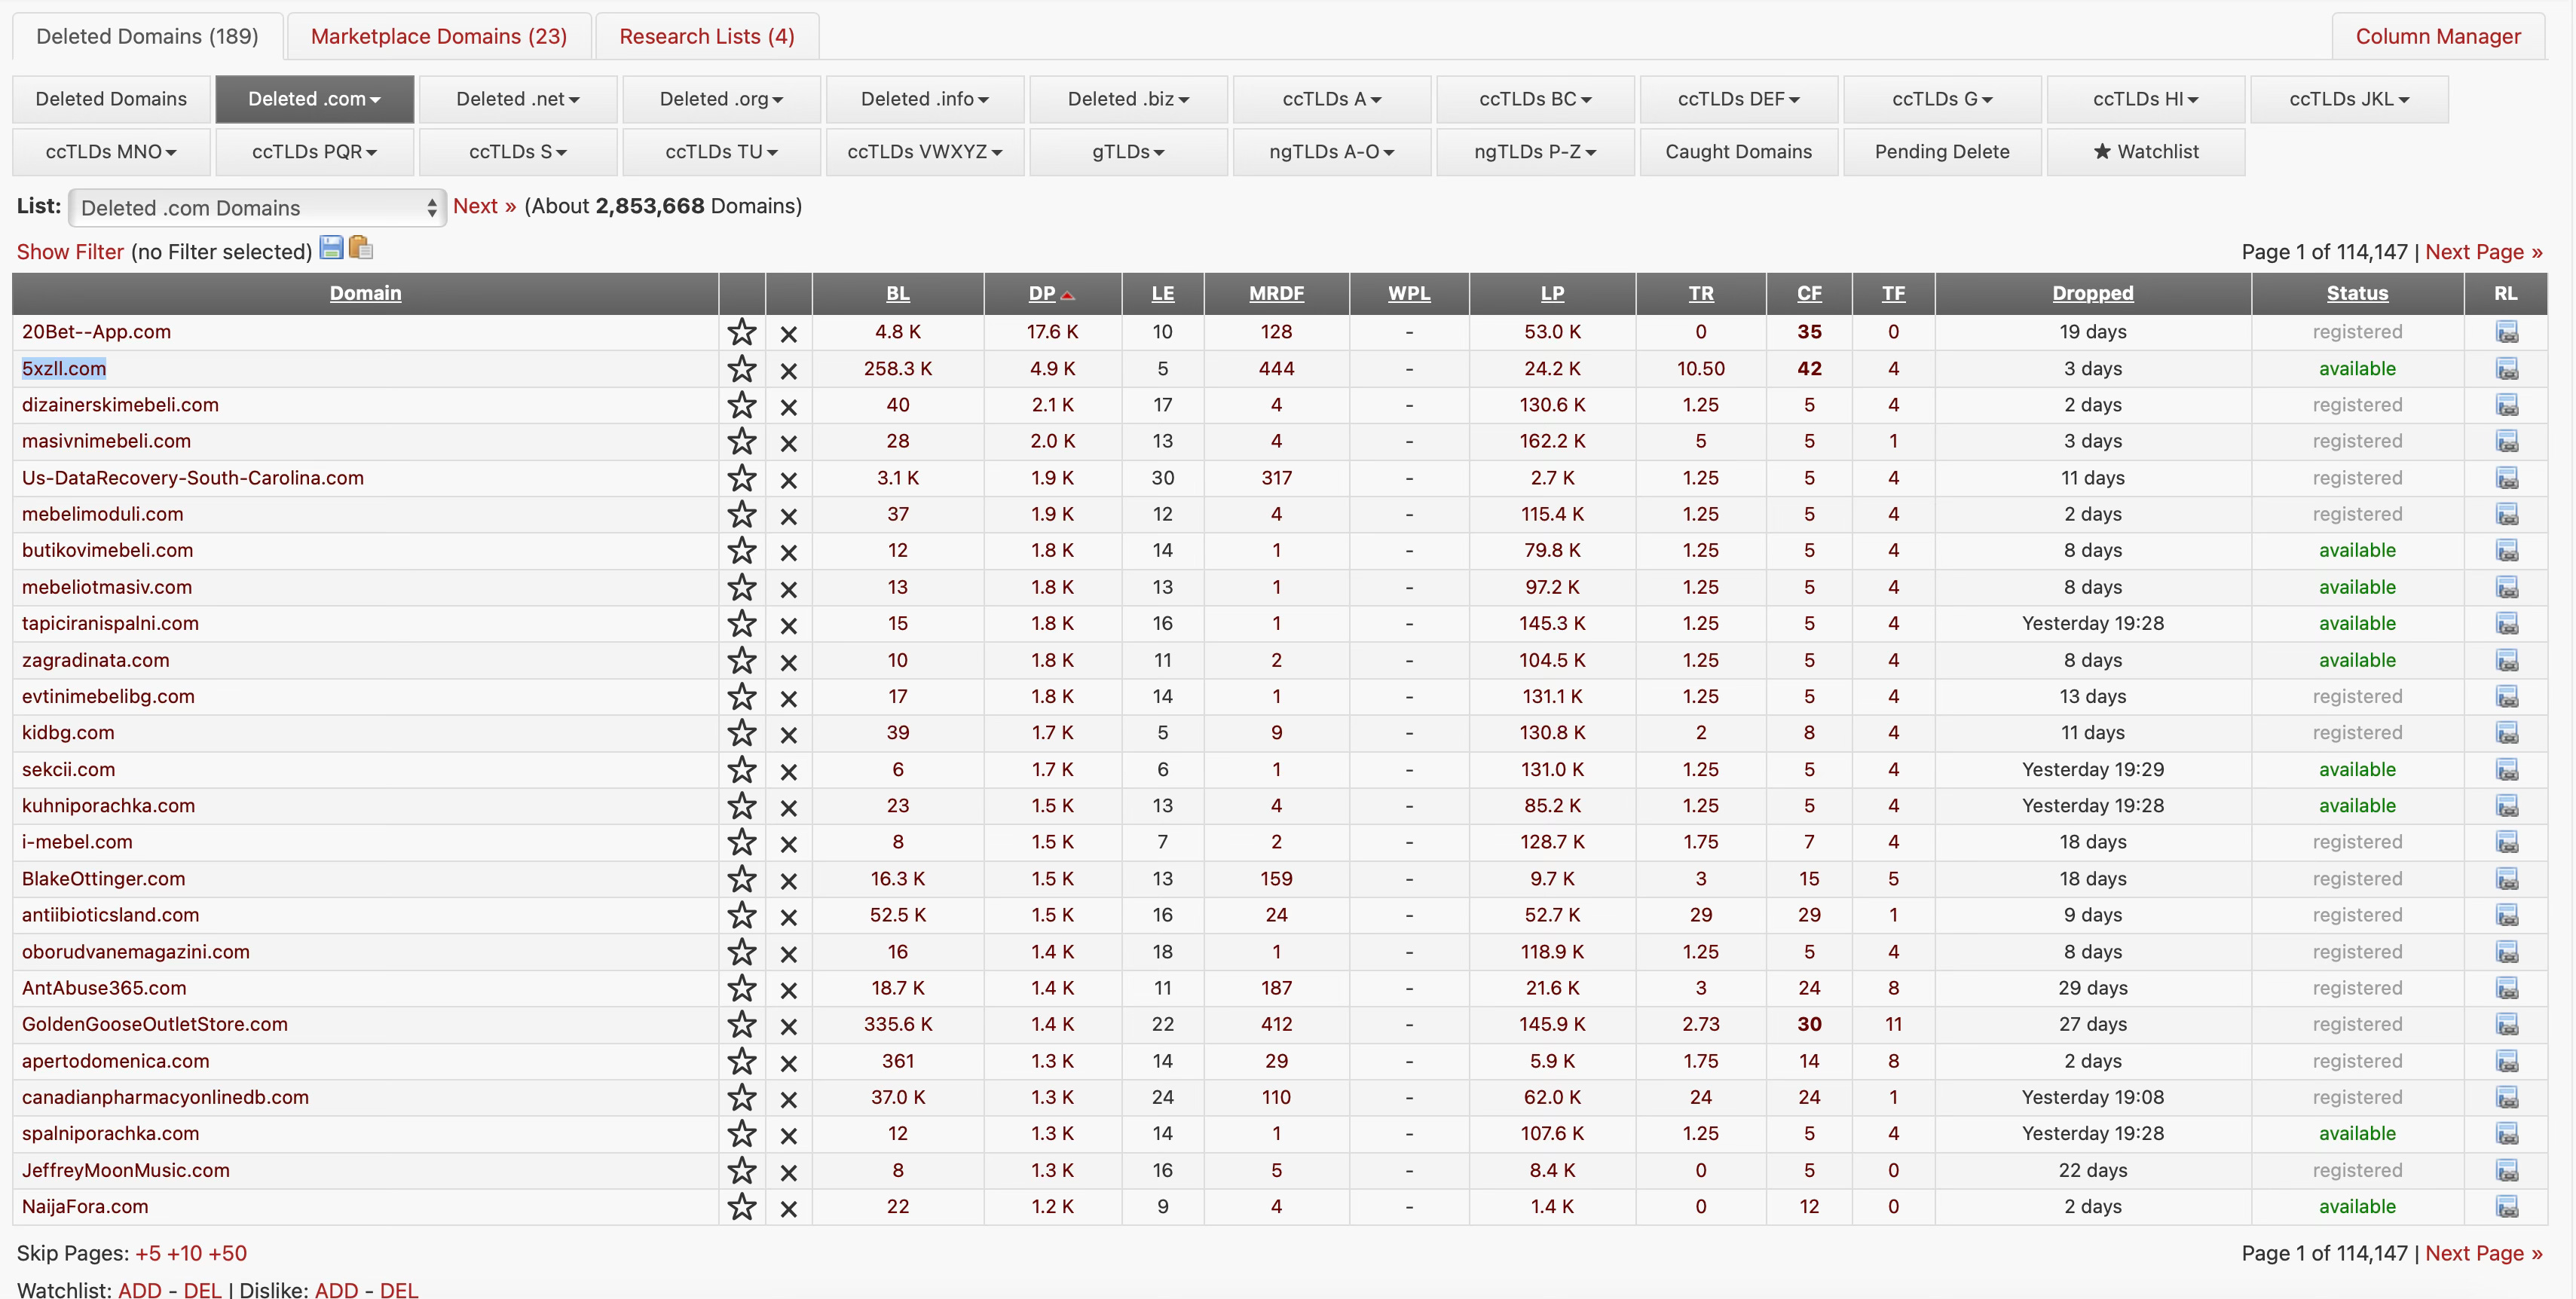Click dislike X for GoldenGooseOutletStore.com
Image resolution: width=2576 pixels, height=1299 pixels.
(x=788, y=1026)
